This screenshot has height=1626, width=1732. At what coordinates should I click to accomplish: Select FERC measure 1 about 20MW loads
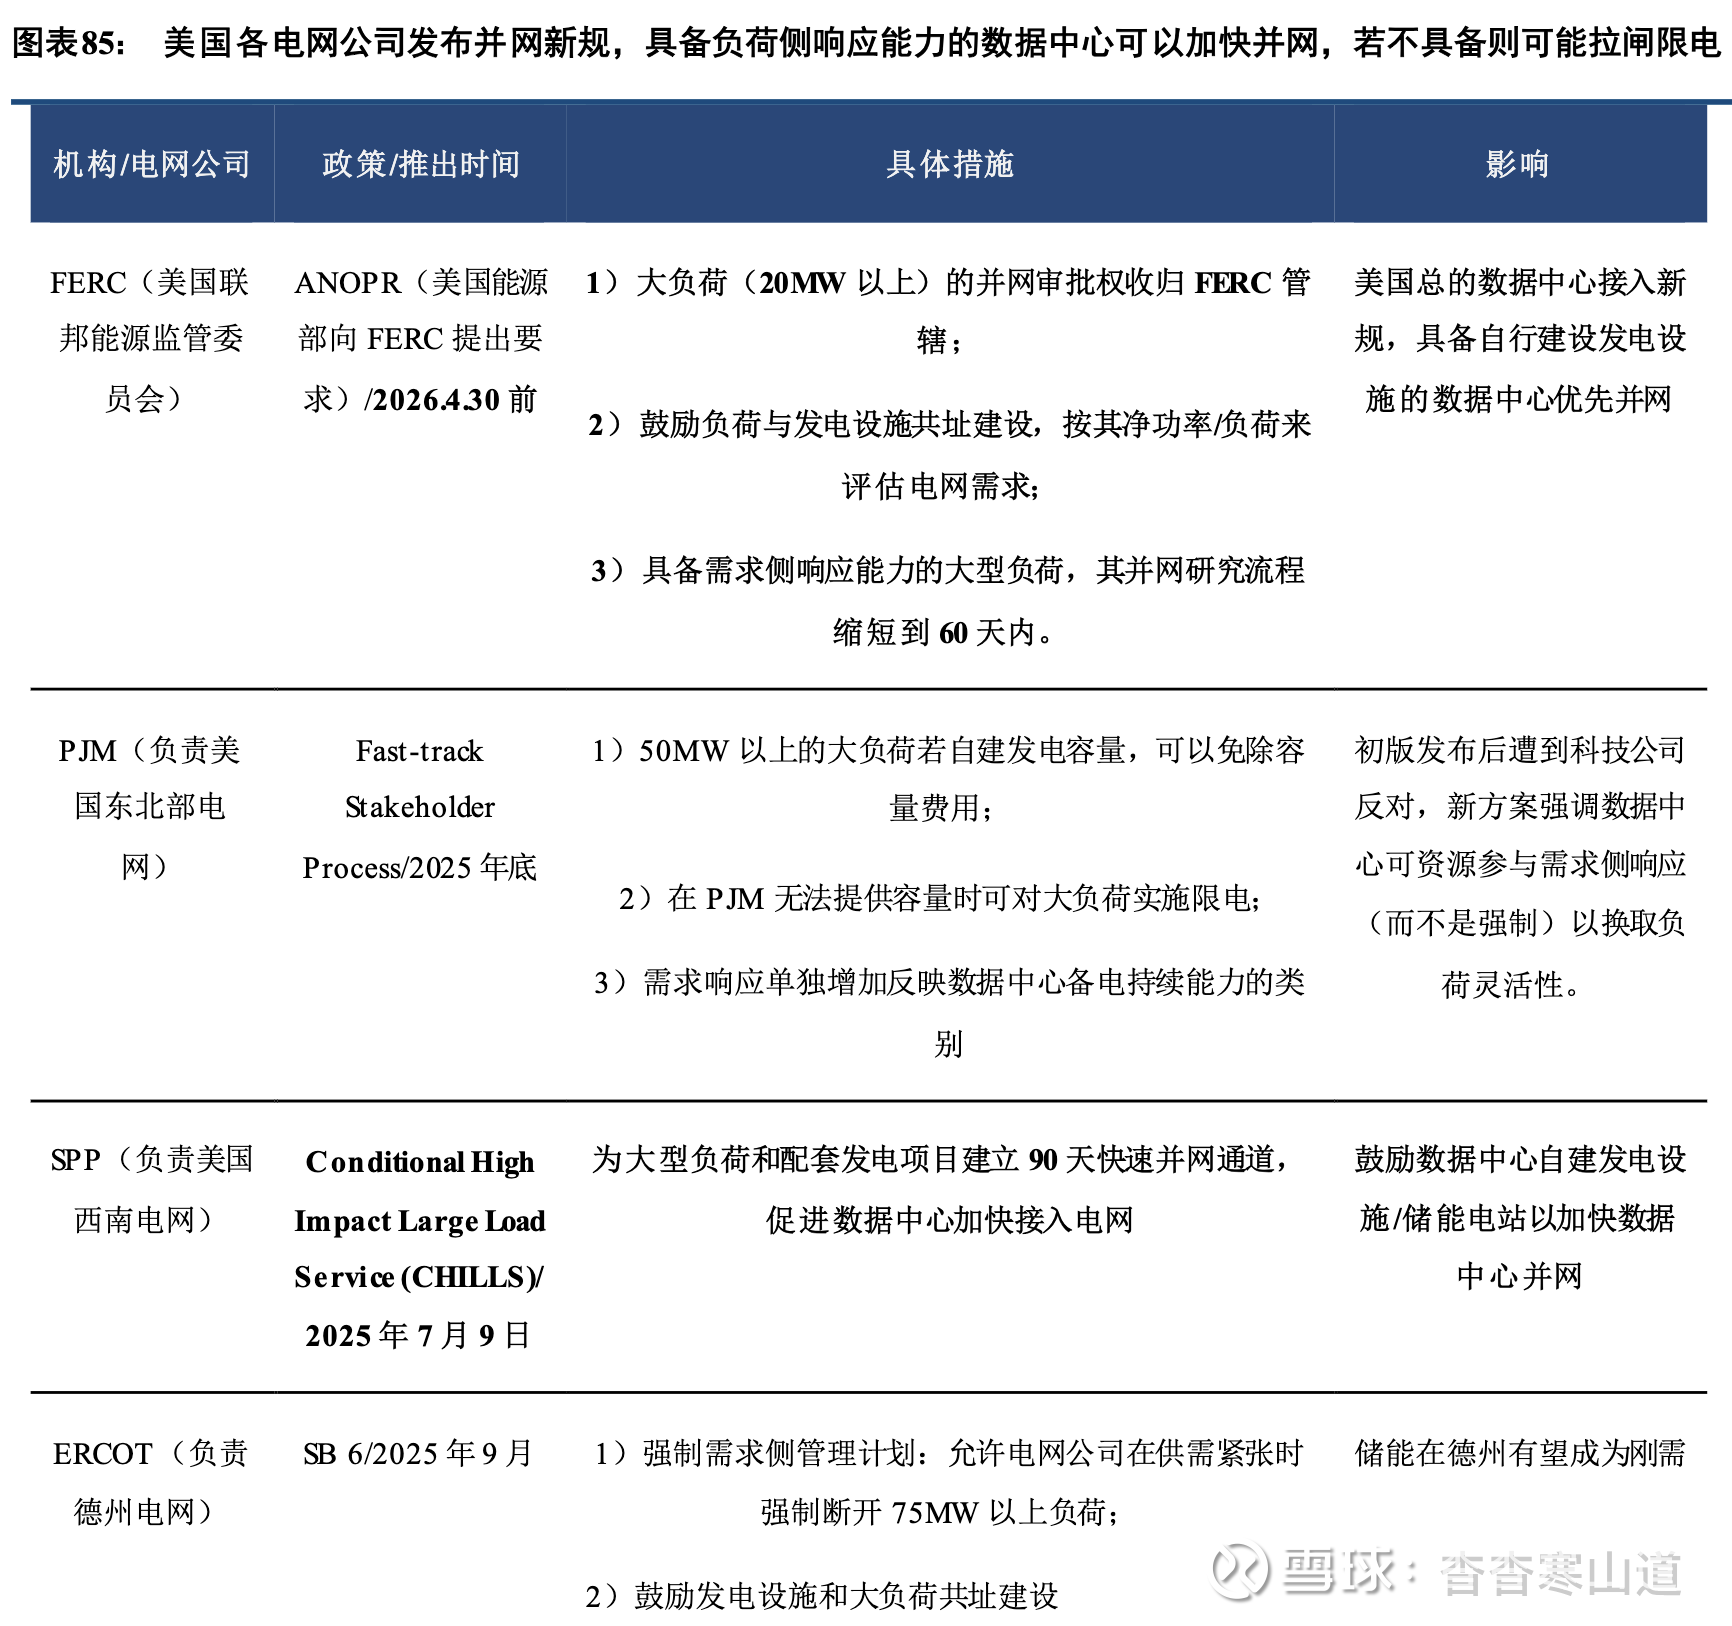pos(948,311)
